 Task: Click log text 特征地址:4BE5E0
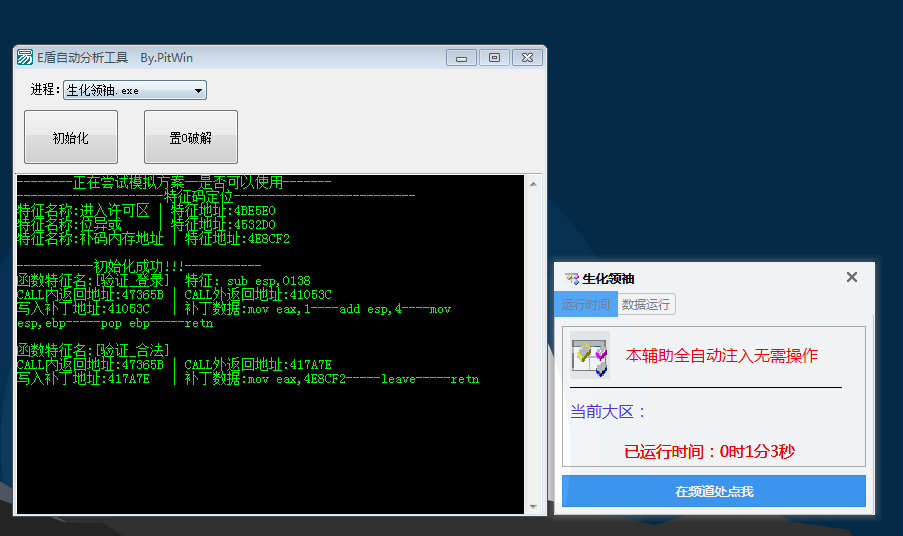tap(223, 211)
